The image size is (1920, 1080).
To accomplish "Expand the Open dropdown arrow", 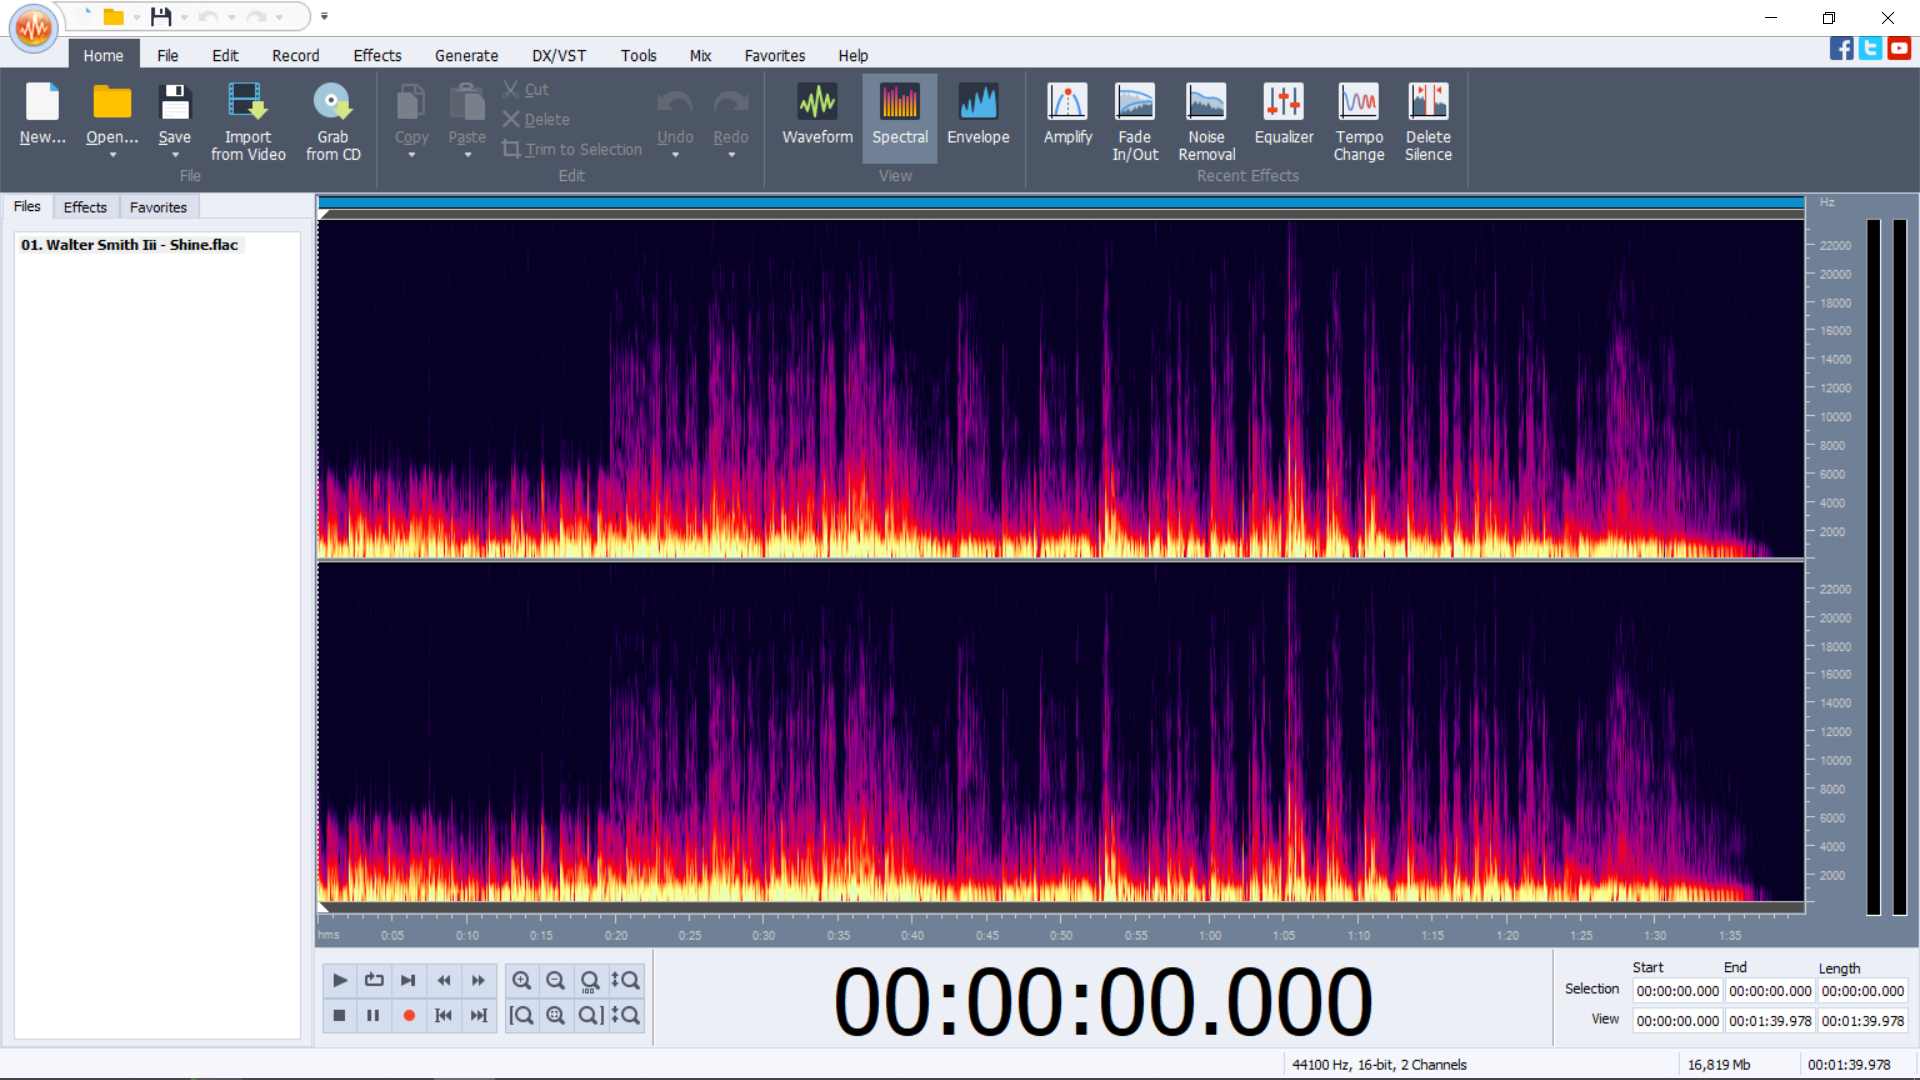I will click(112, 155).
